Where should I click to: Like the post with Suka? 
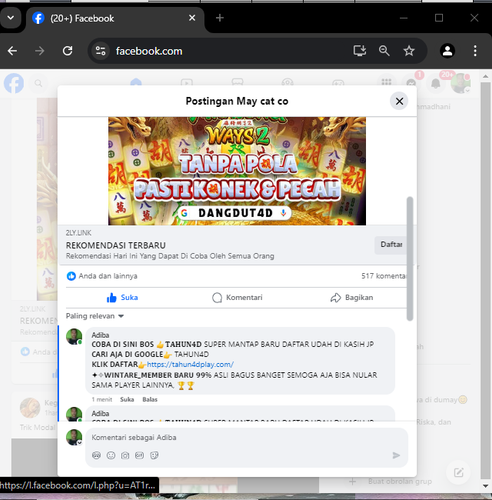[x=122, y=297]
